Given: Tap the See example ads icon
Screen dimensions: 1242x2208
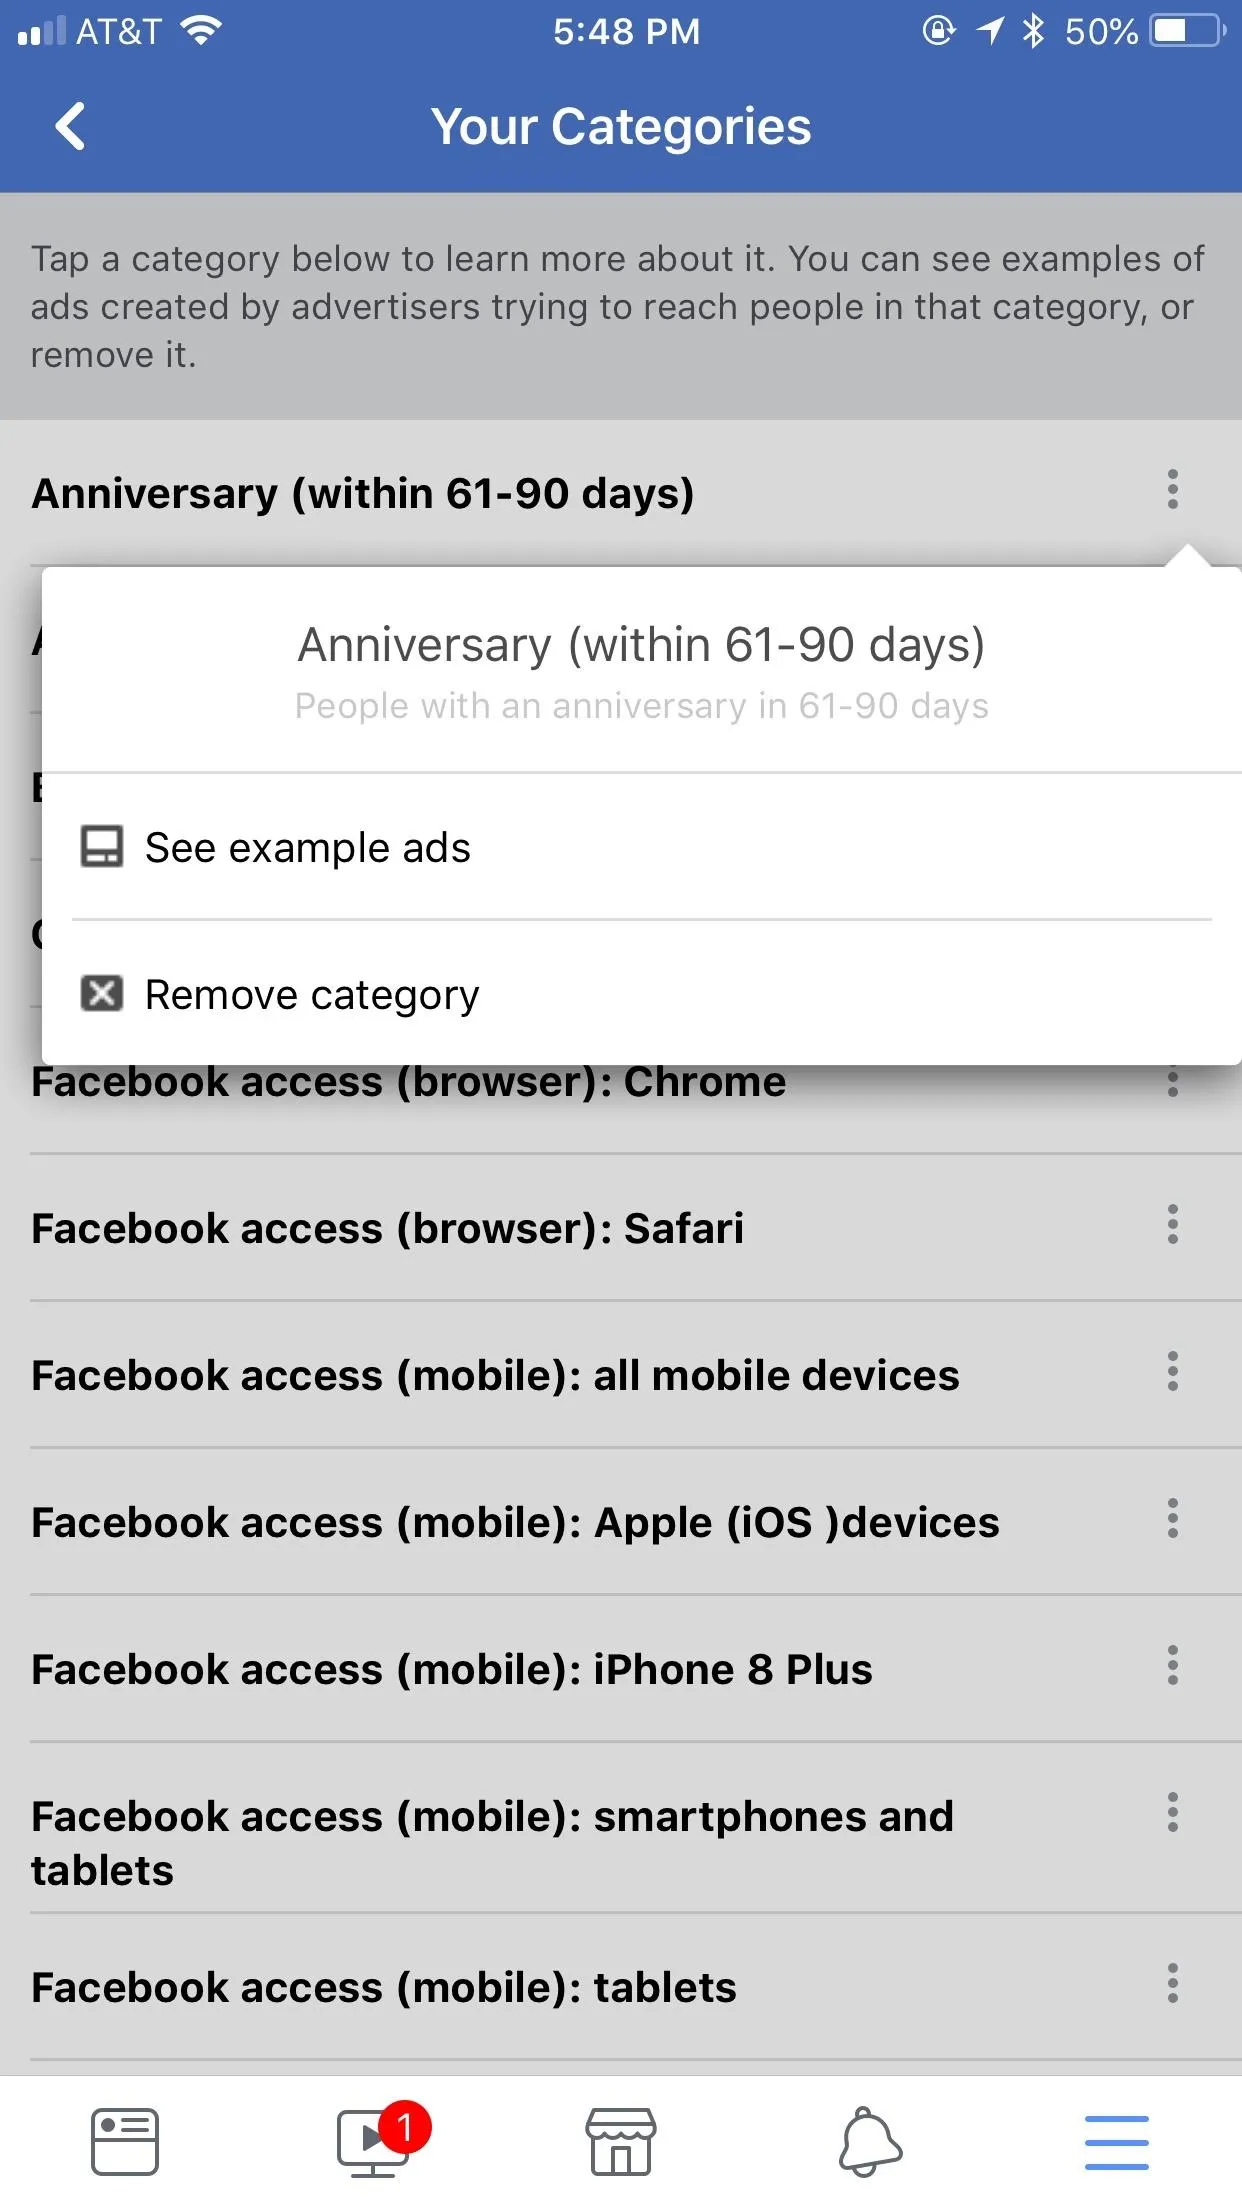Looking at the screenshot, I should 102,847.
